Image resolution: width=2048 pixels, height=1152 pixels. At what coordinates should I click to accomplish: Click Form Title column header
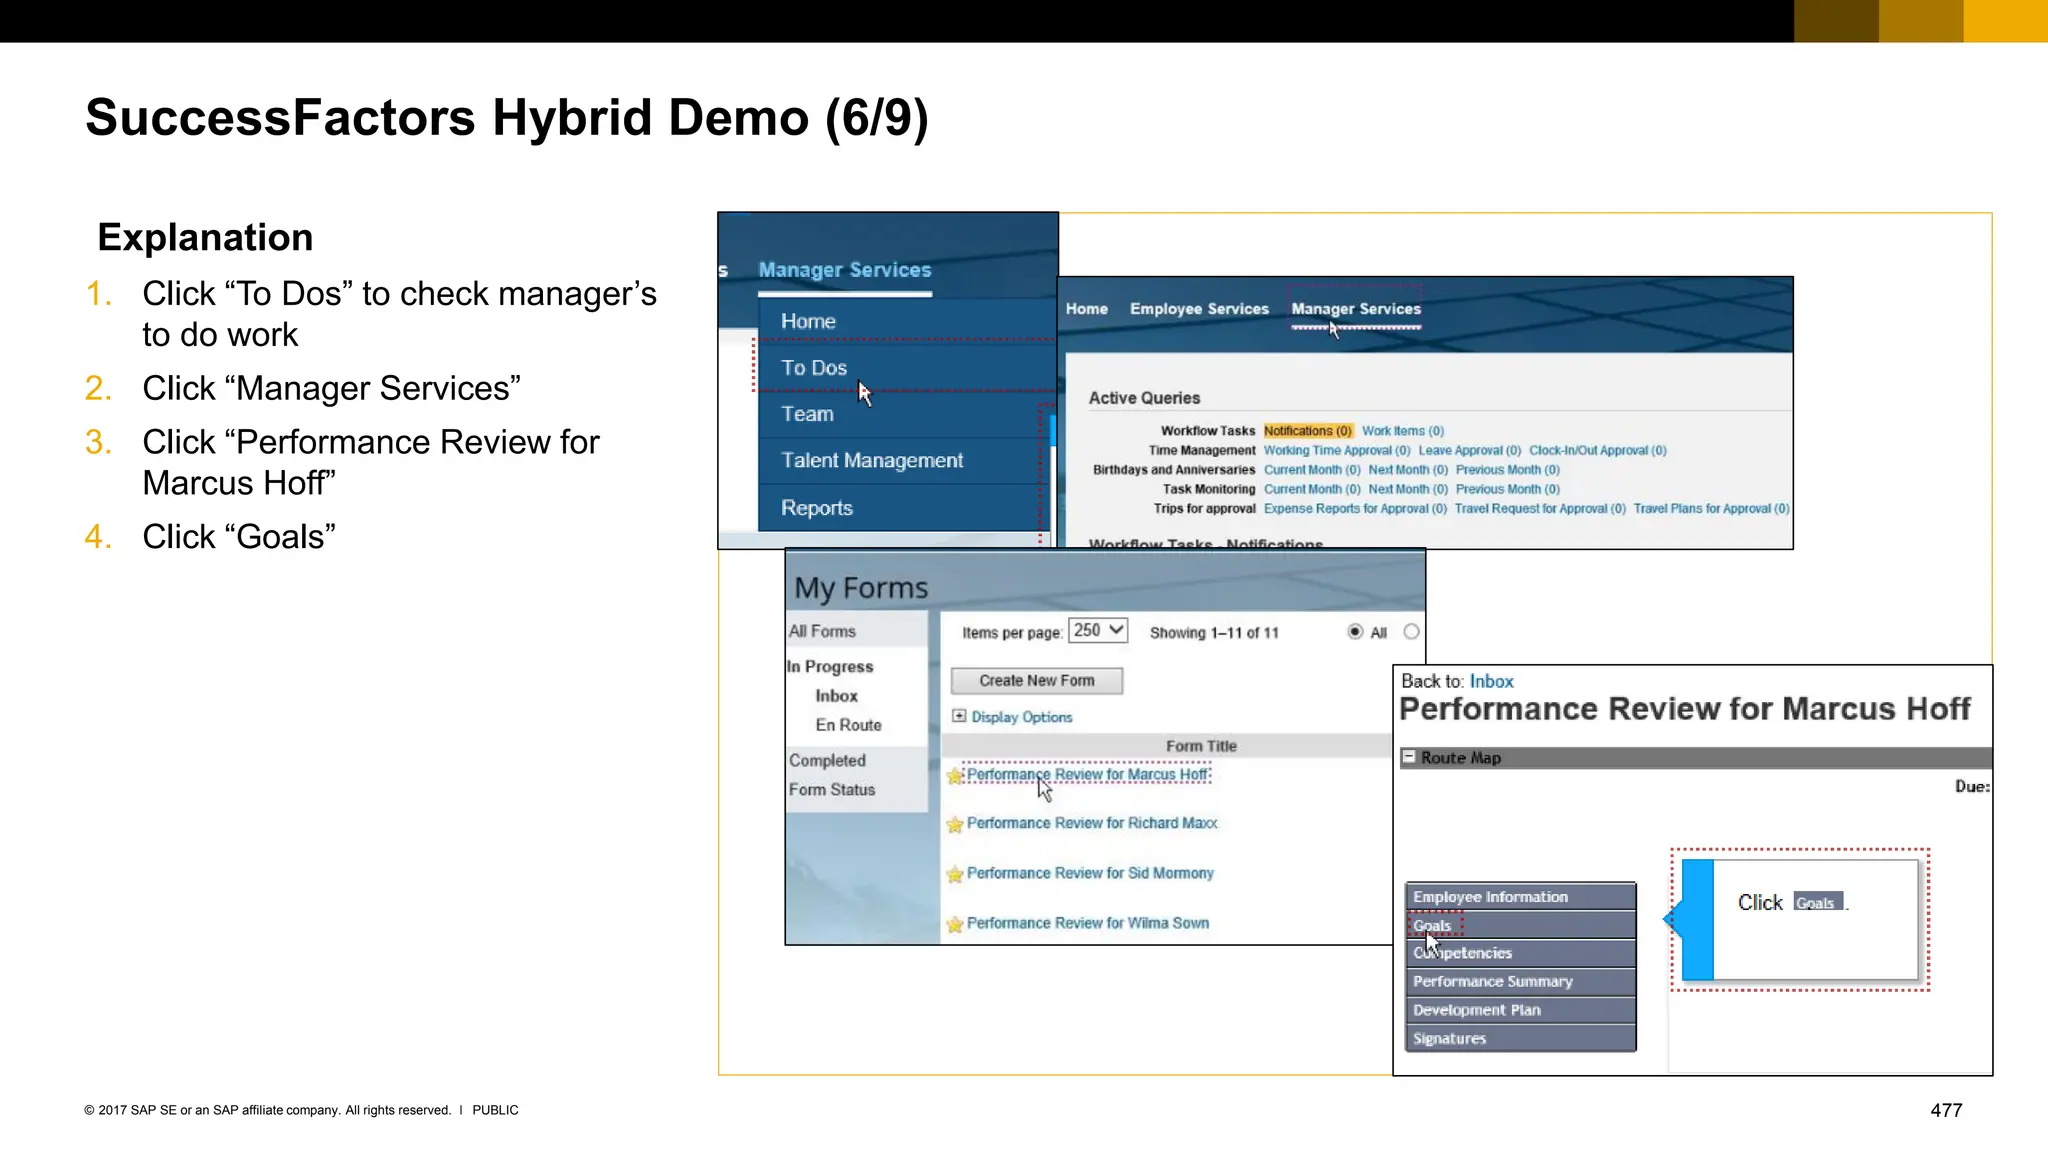pos(1201,746)
